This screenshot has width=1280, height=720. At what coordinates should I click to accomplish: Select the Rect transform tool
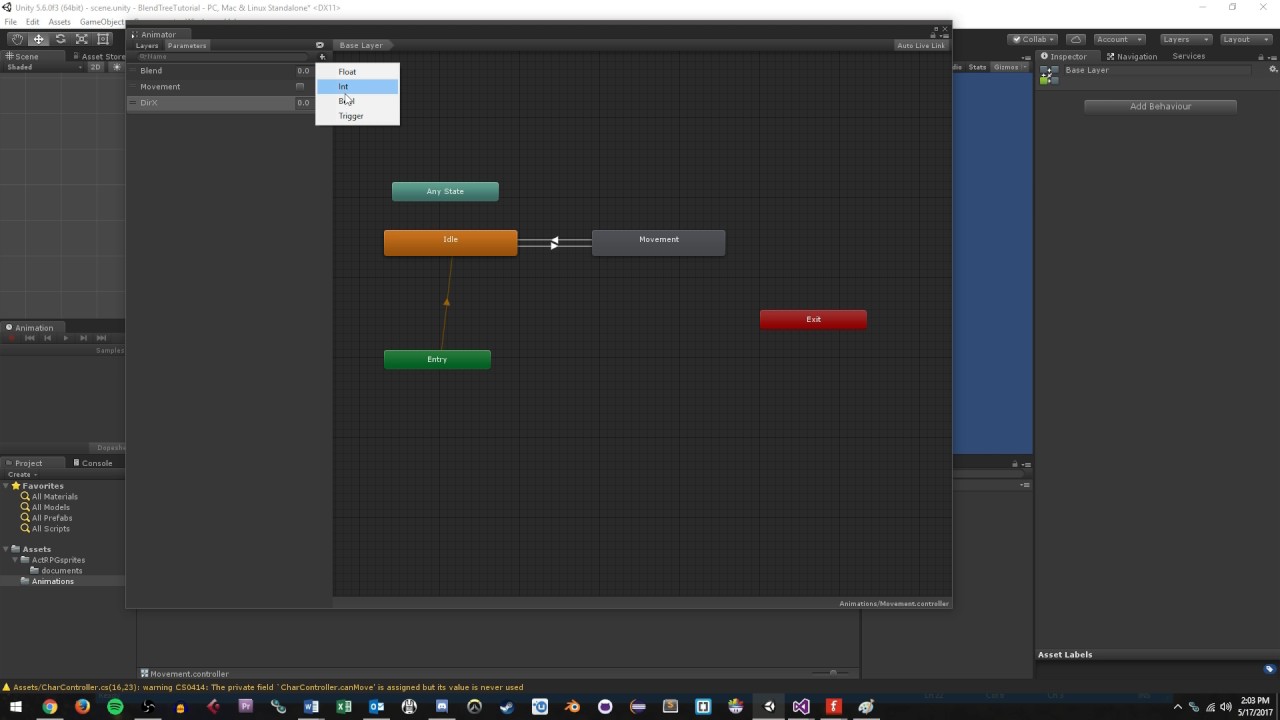click(x=103, y=38)
